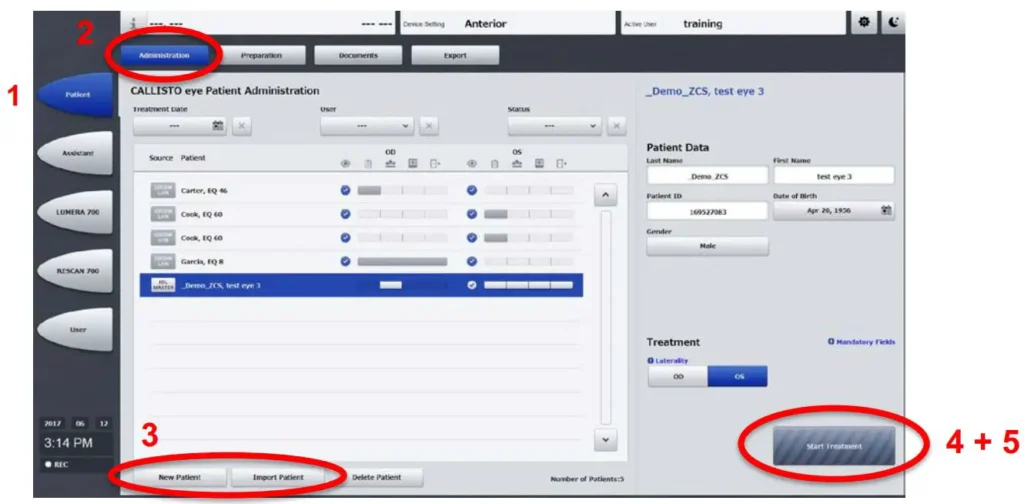
Task: Open the Date of Birth Apr 20, 1956 picker
Action: tap(834, 210)
